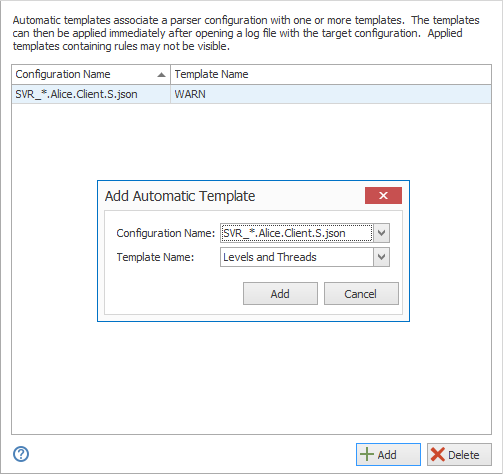Open the help question mark icon

(21, 454)
